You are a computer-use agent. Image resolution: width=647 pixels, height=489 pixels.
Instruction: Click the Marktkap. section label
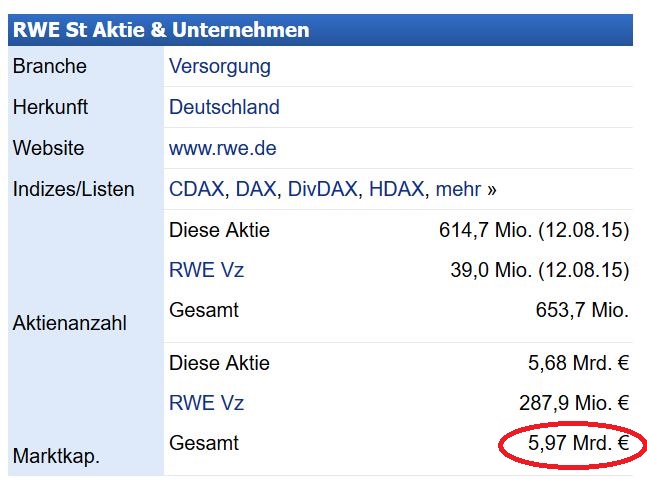click(x=55, y=457)
